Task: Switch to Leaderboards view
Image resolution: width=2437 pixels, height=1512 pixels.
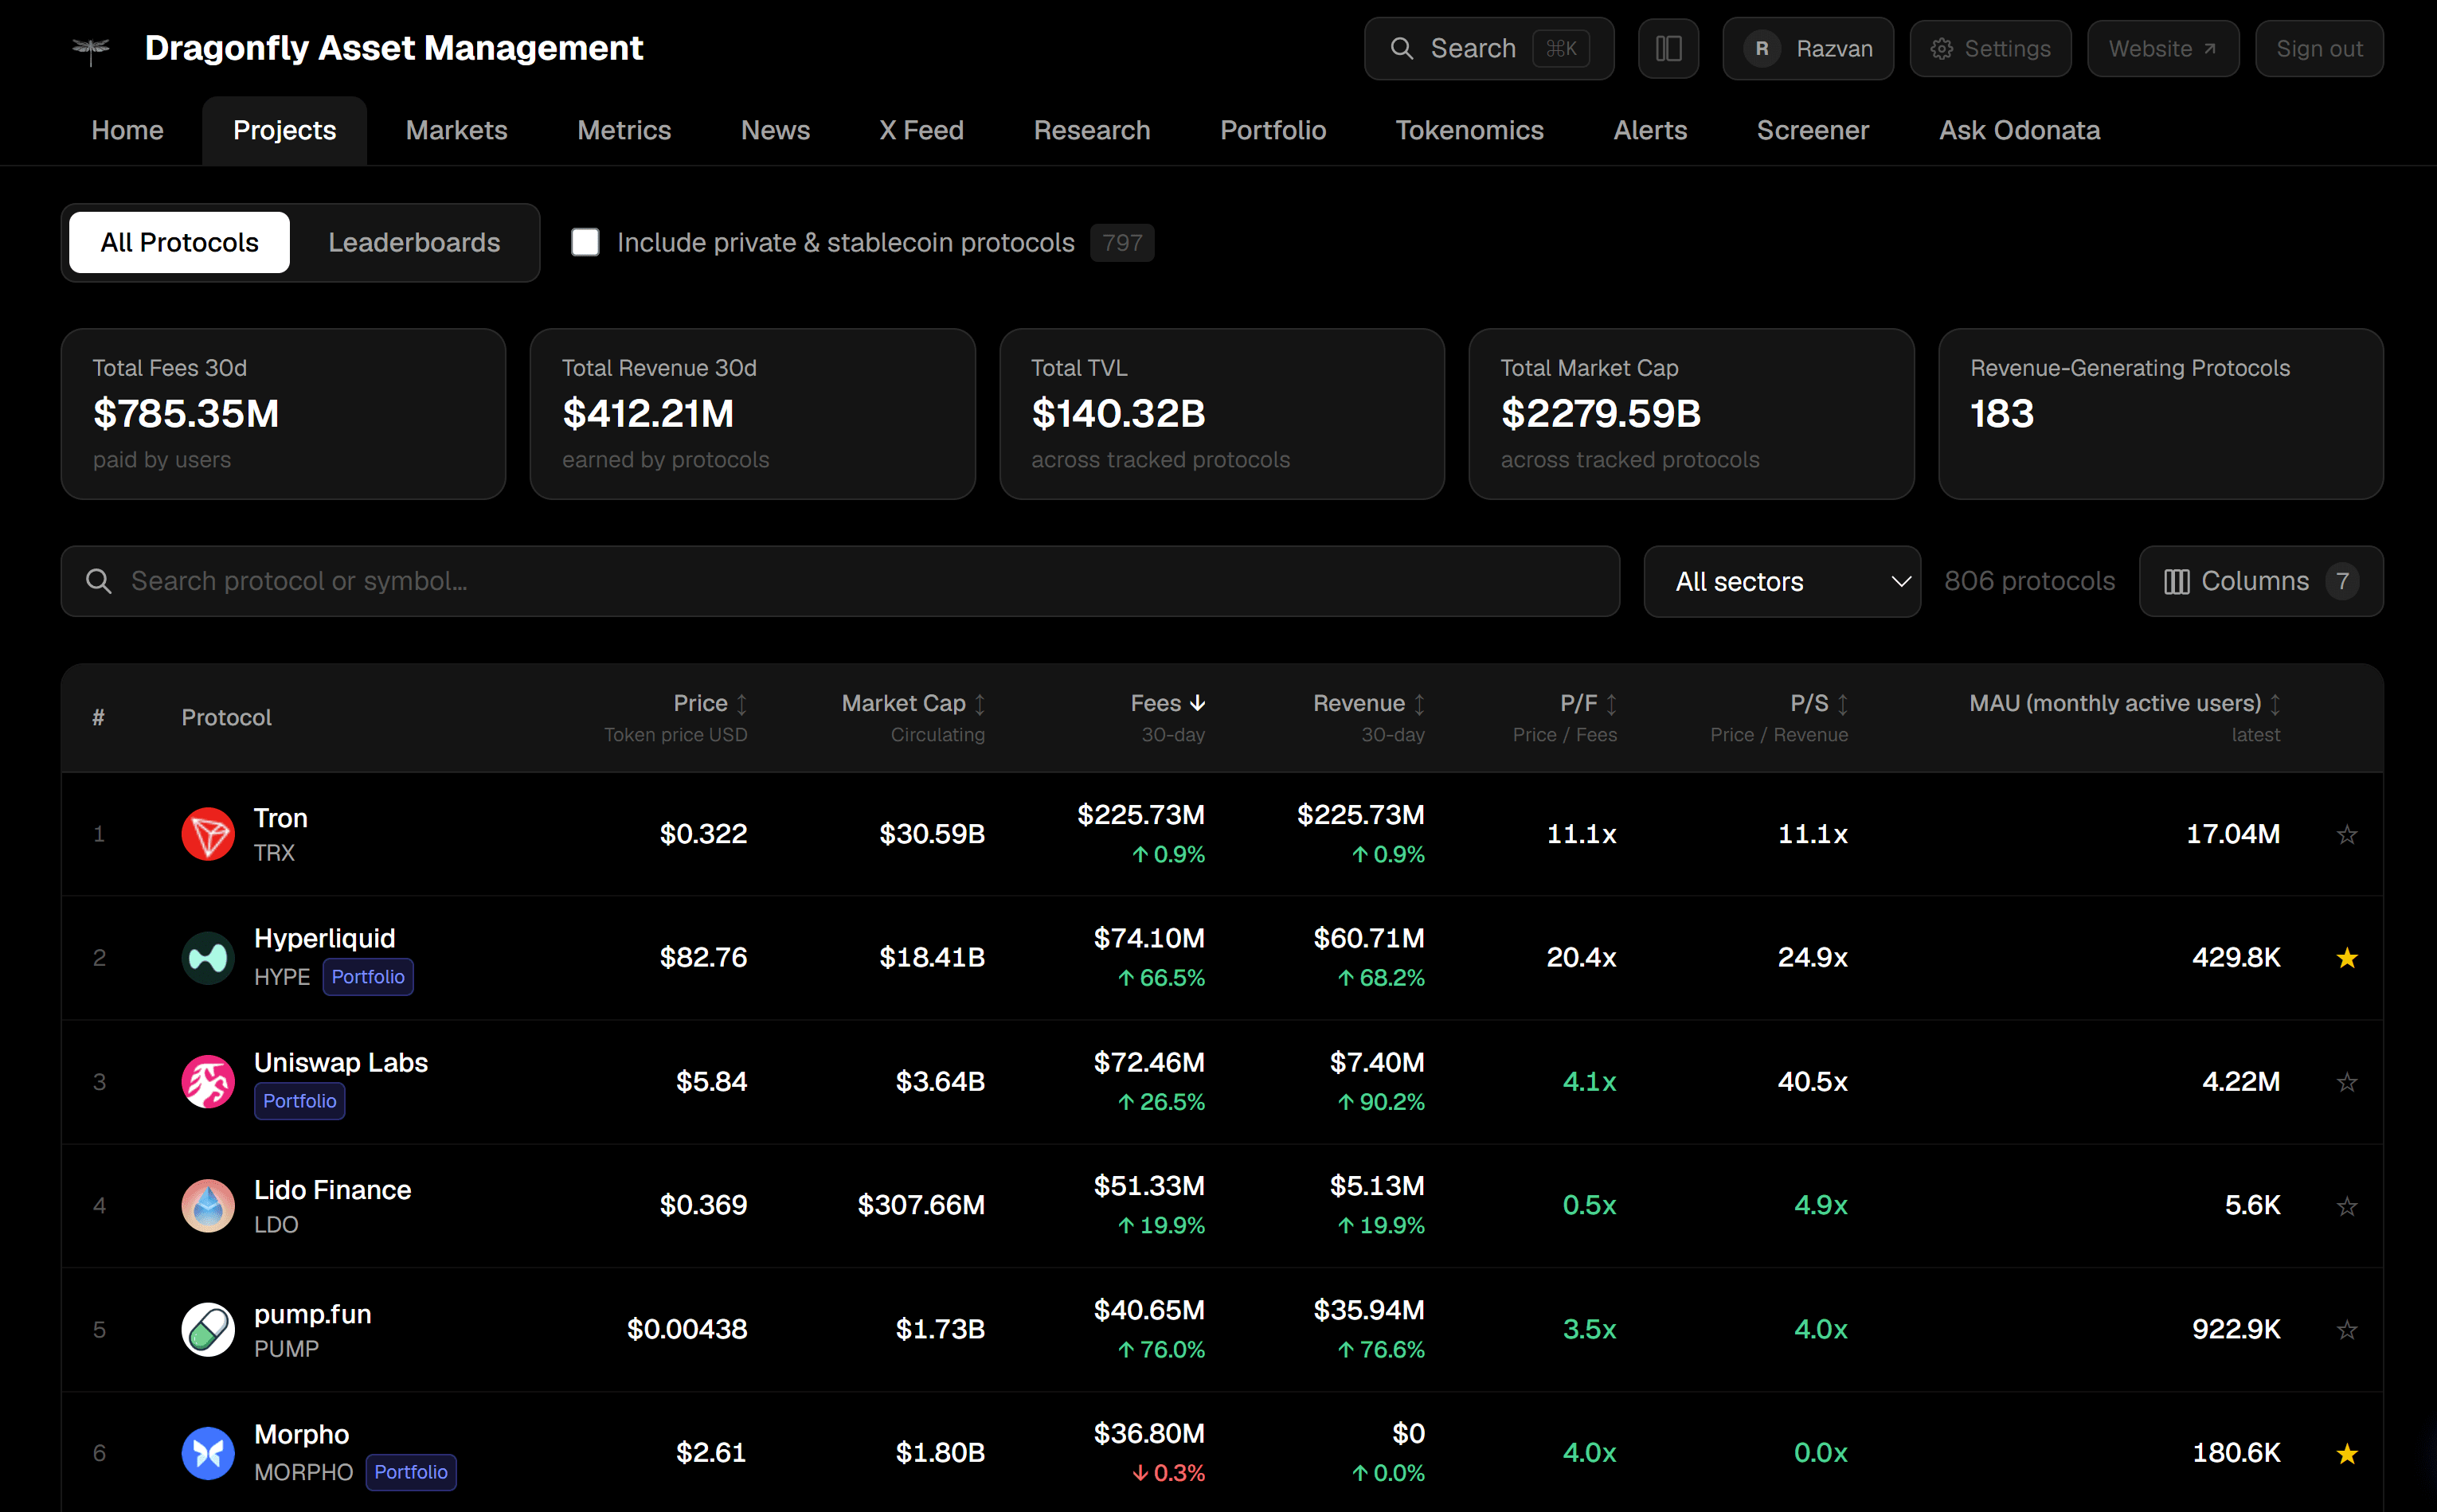Action: [414, 242]
